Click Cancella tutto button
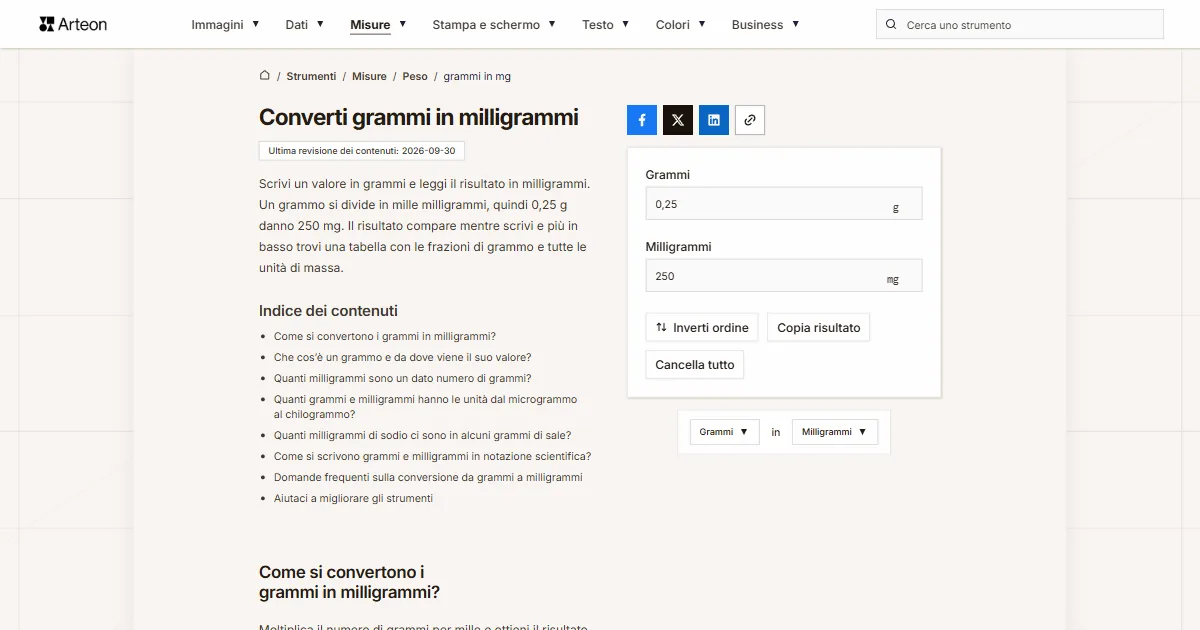The image size is (1200, 630). coord(695,365)
